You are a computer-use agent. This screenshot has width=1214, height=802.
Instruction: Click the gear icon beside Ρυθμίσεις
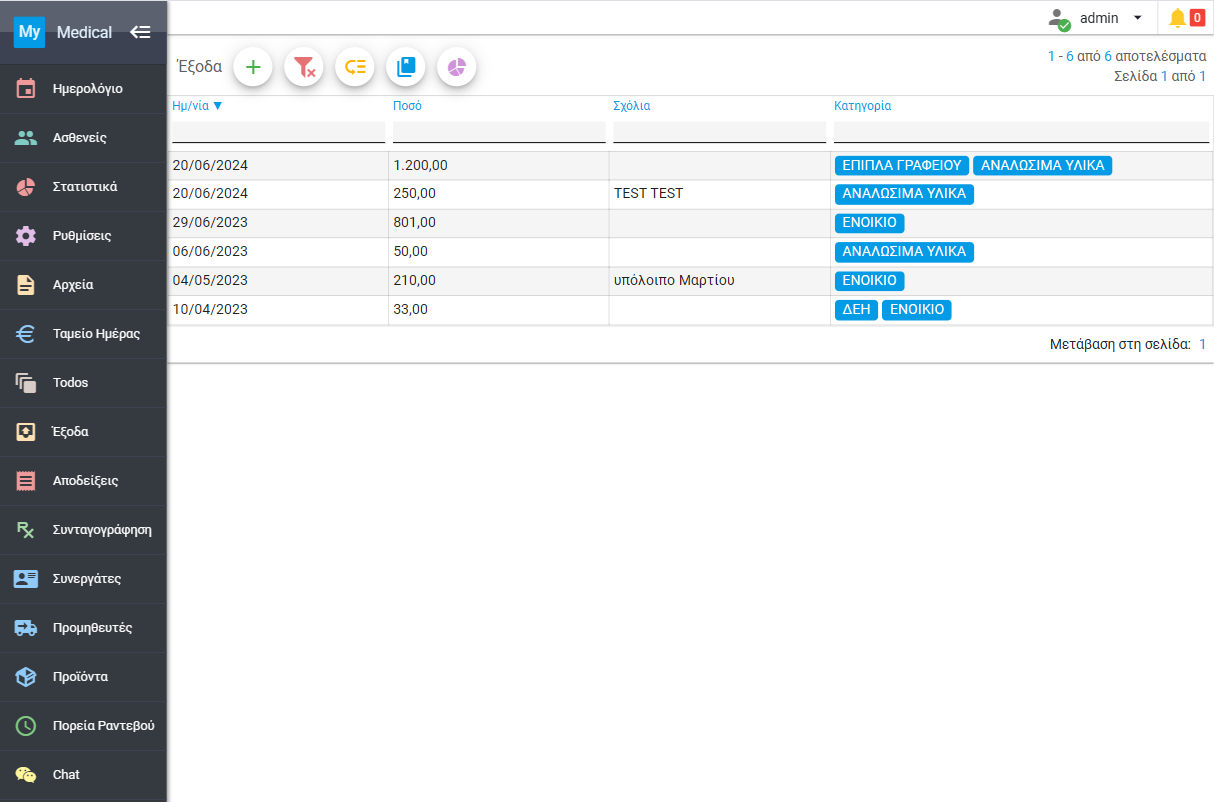tap(26, 236)
